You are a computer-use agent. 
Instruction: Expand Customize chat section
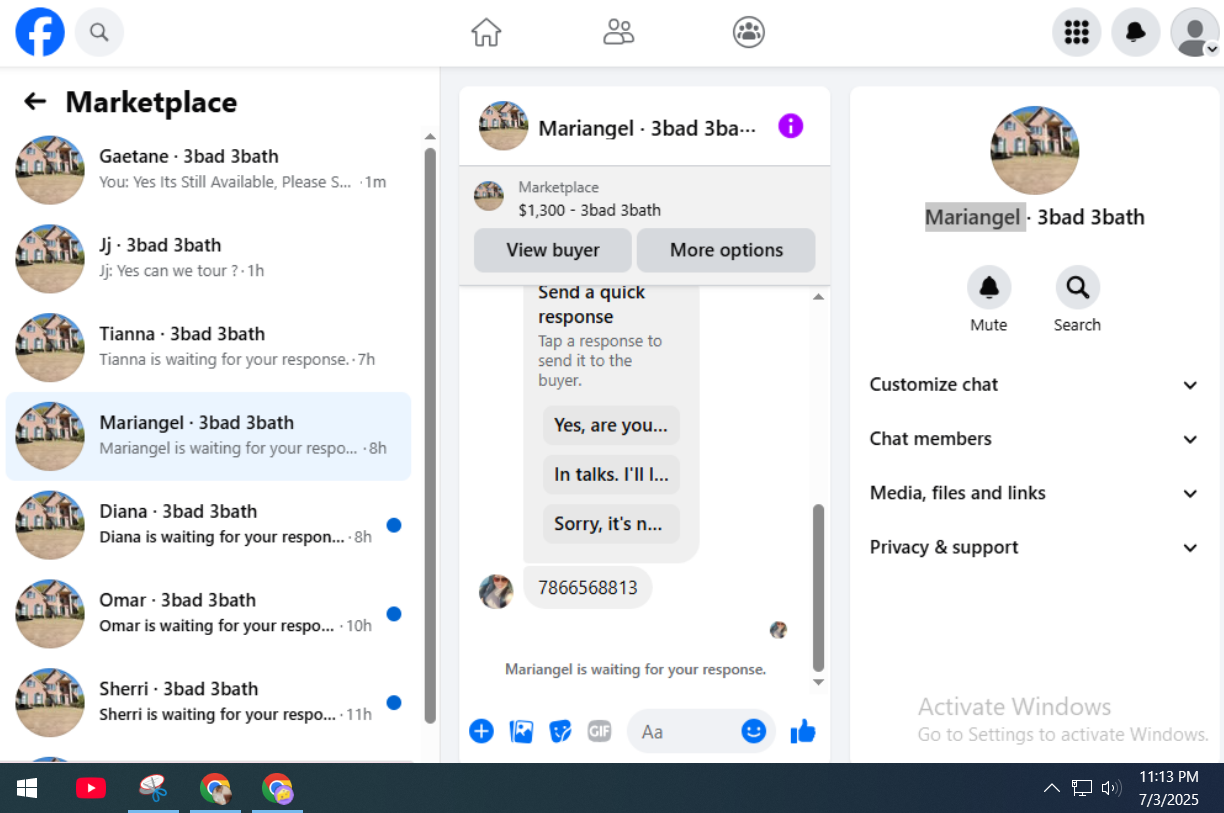click(1034, 385)
